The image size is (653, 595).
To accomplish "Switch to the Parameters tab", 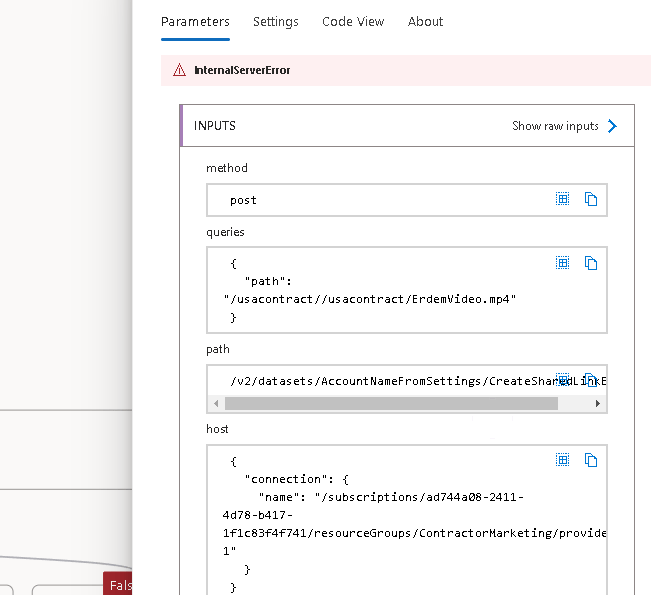I will tap(195, 22).
